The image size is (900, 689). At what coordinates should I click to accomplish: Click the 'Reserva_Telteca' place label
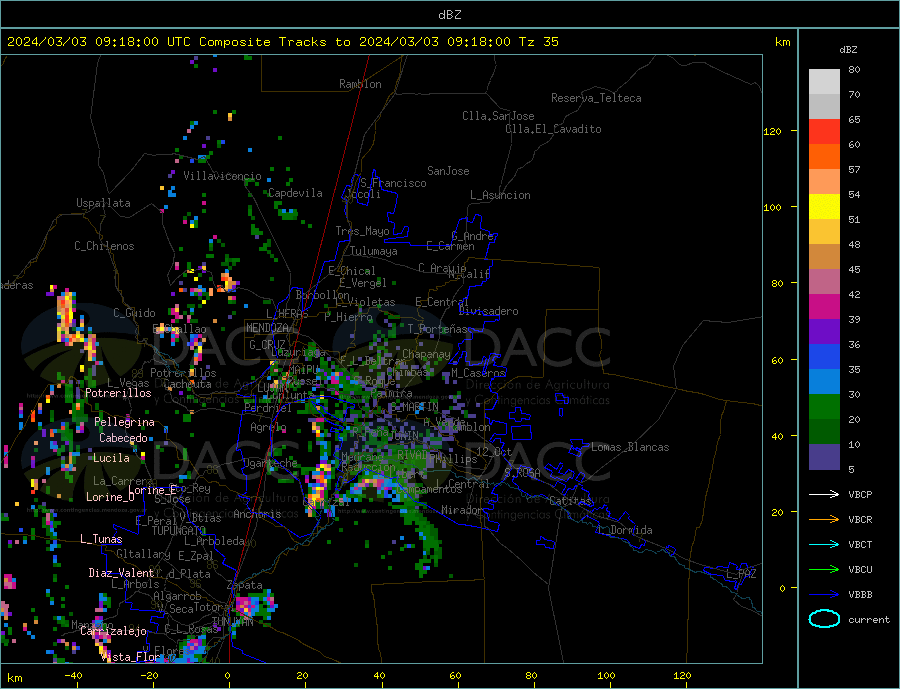596,98
